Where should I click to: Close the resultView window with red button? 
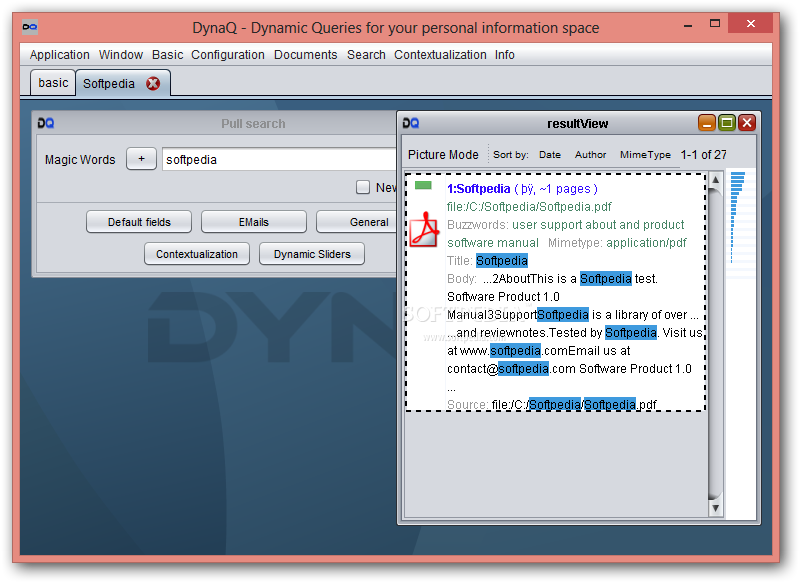(746, 123)
